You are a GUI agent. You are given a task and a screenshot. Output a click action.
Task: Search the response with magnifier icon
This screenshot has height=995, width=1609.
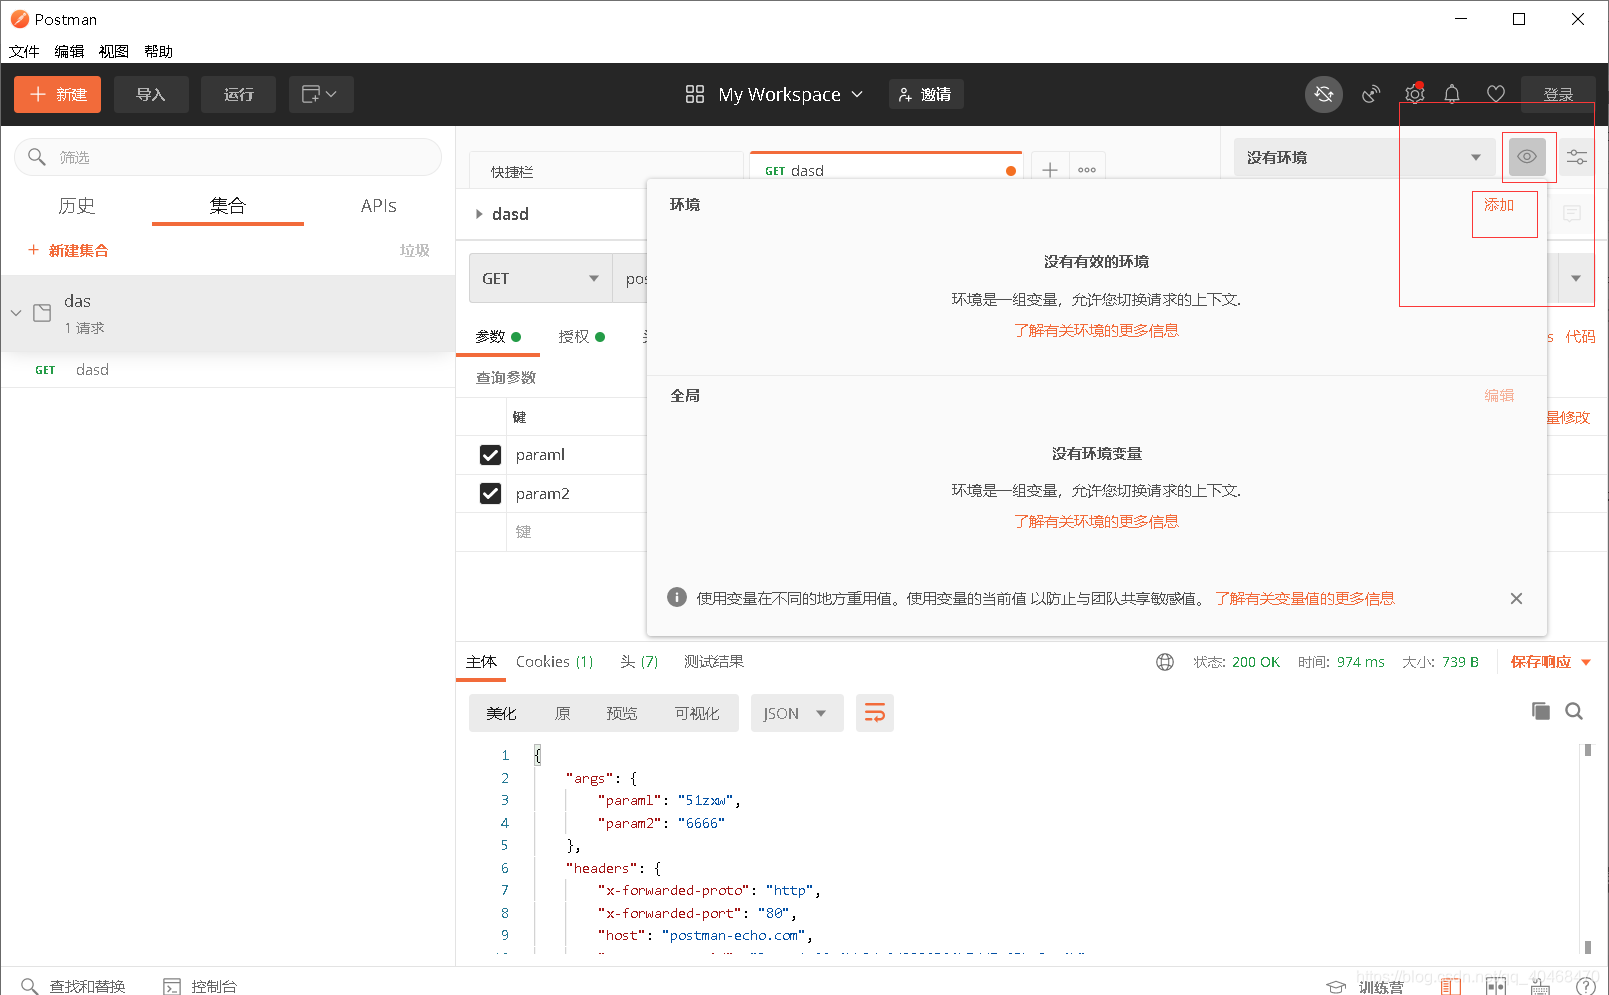tap(1574, 711)
